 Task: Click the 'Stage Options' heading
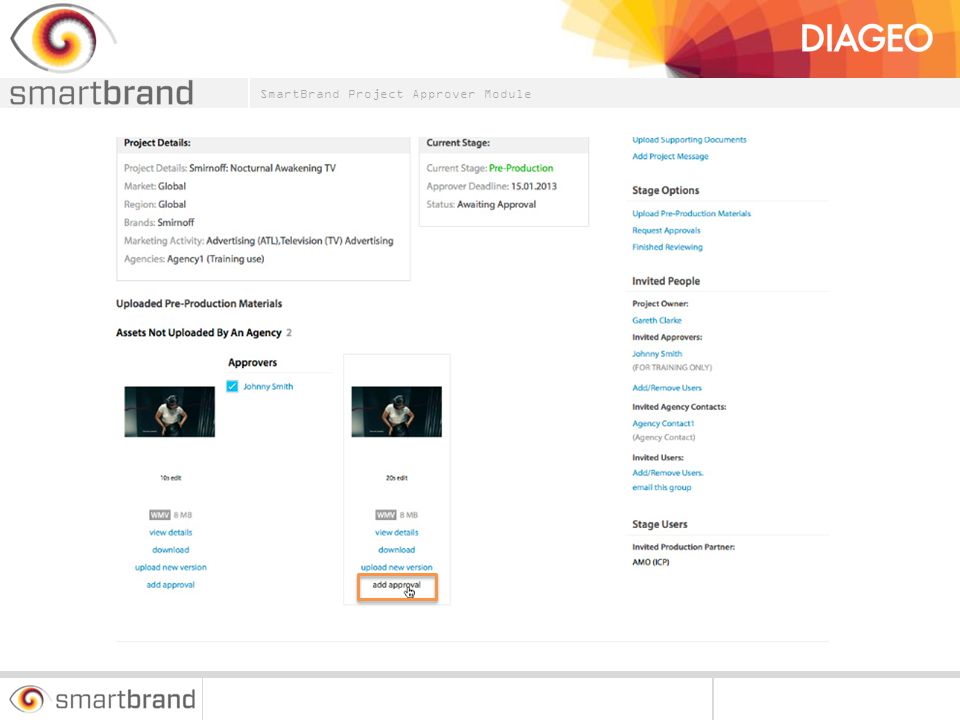click(x=666, y=190)
